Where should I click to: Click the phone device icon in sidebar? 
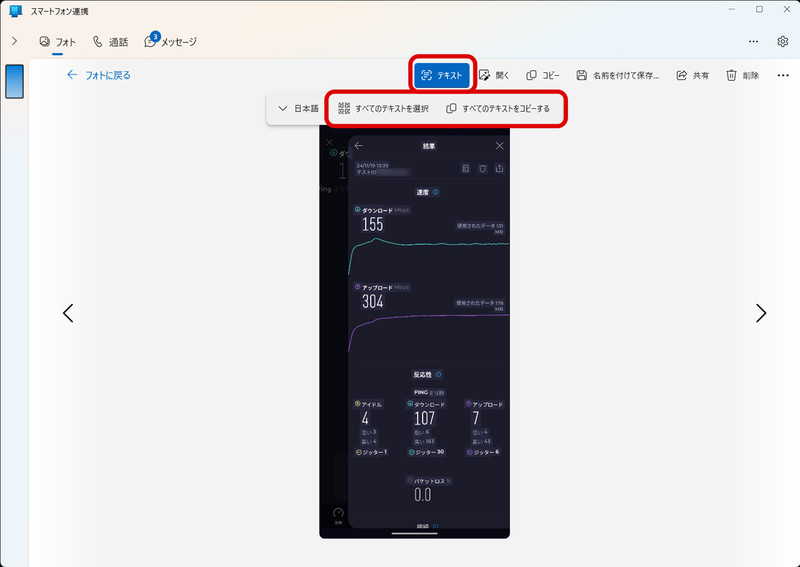(x=14, y=81)
